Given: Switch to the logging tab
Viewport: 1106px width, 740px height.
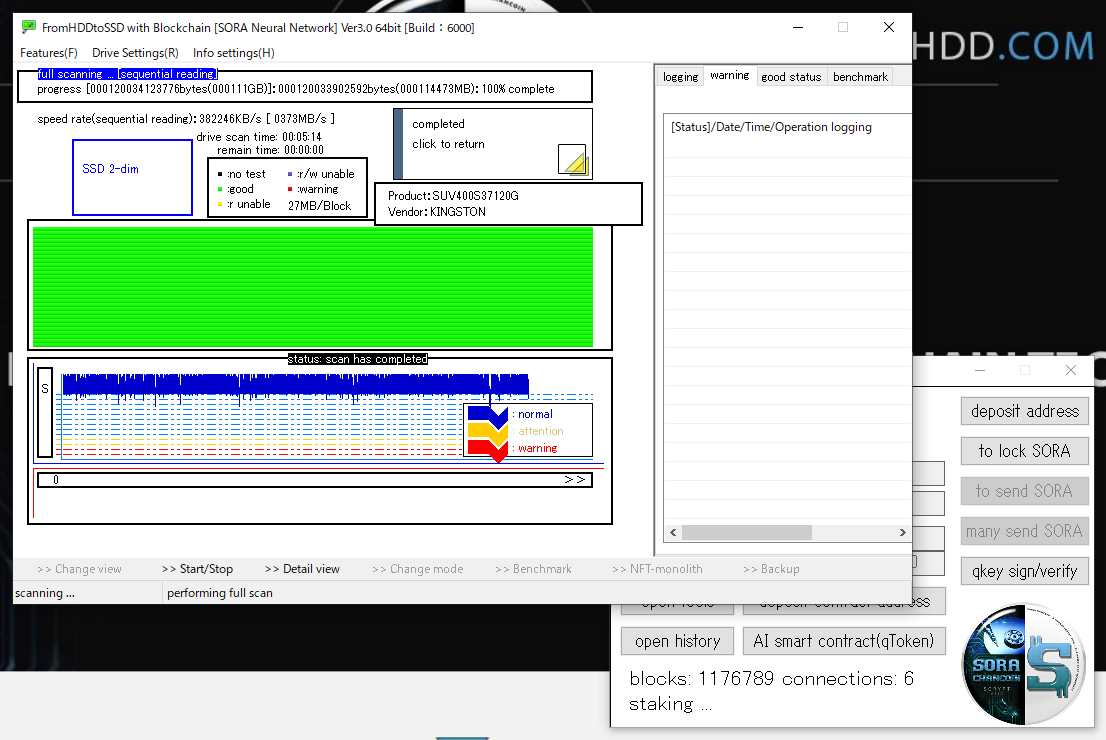Looking at the screenshot, I should (681, 77).
